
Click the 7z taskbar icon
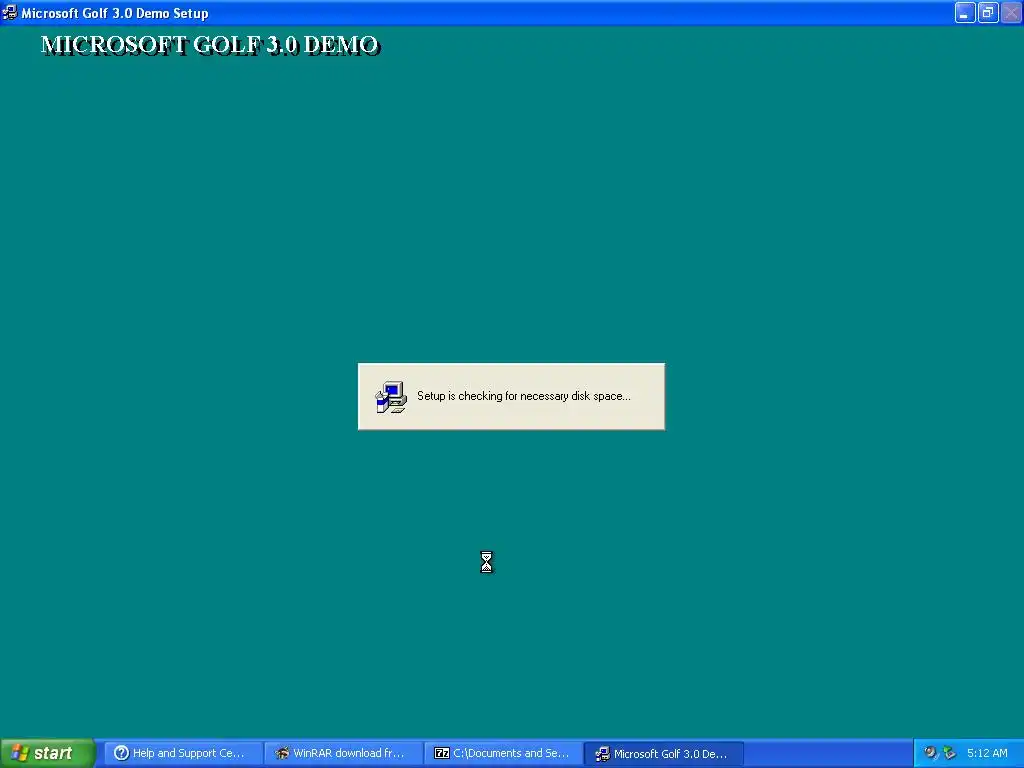point(442,753)
